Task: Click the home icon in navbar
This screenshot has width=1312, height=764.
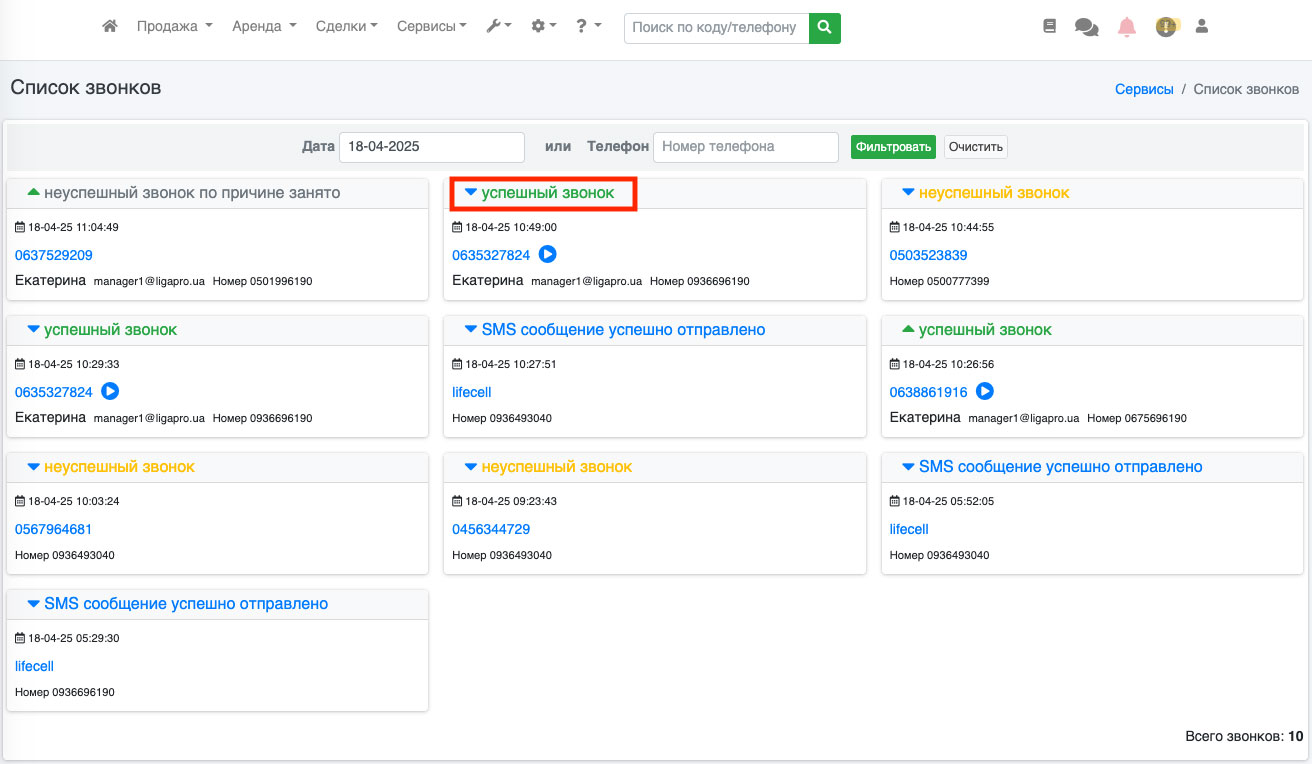Action: click(x=110, y=27)
